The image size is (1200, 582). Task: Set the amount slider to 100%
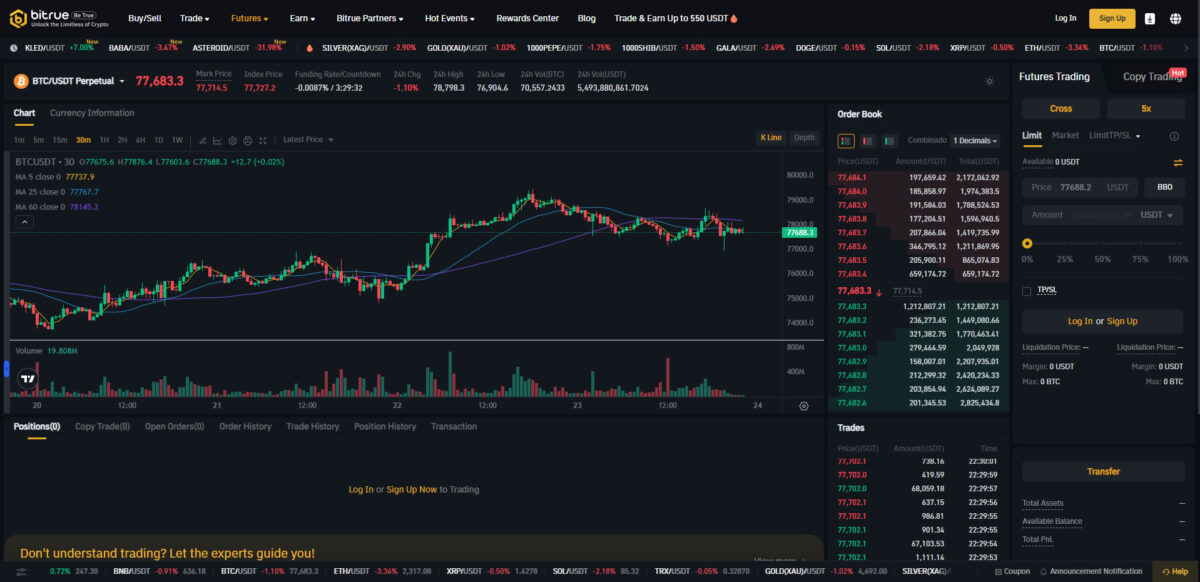click(1179, 243)
